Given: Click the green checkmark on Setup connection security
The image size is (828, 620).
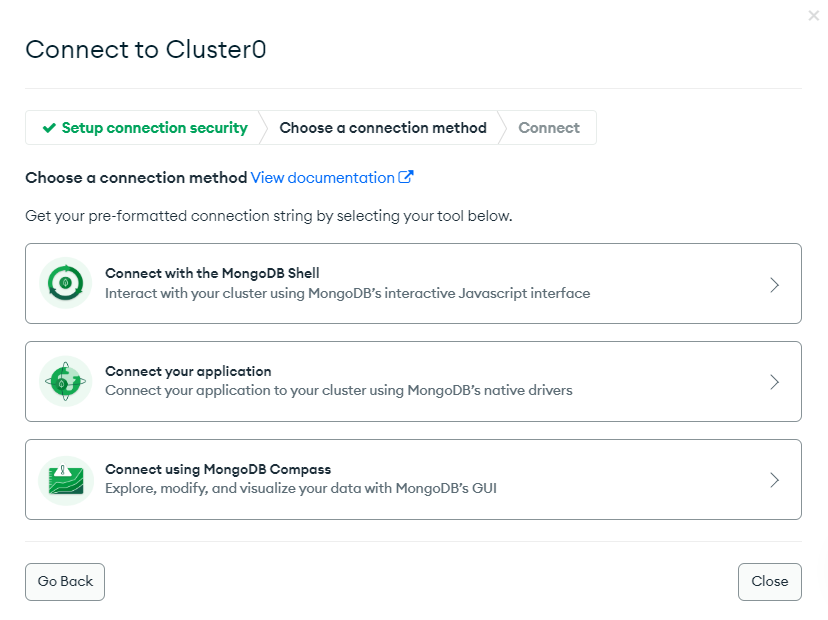Looking at the screenshot, I should pos(49,128).
